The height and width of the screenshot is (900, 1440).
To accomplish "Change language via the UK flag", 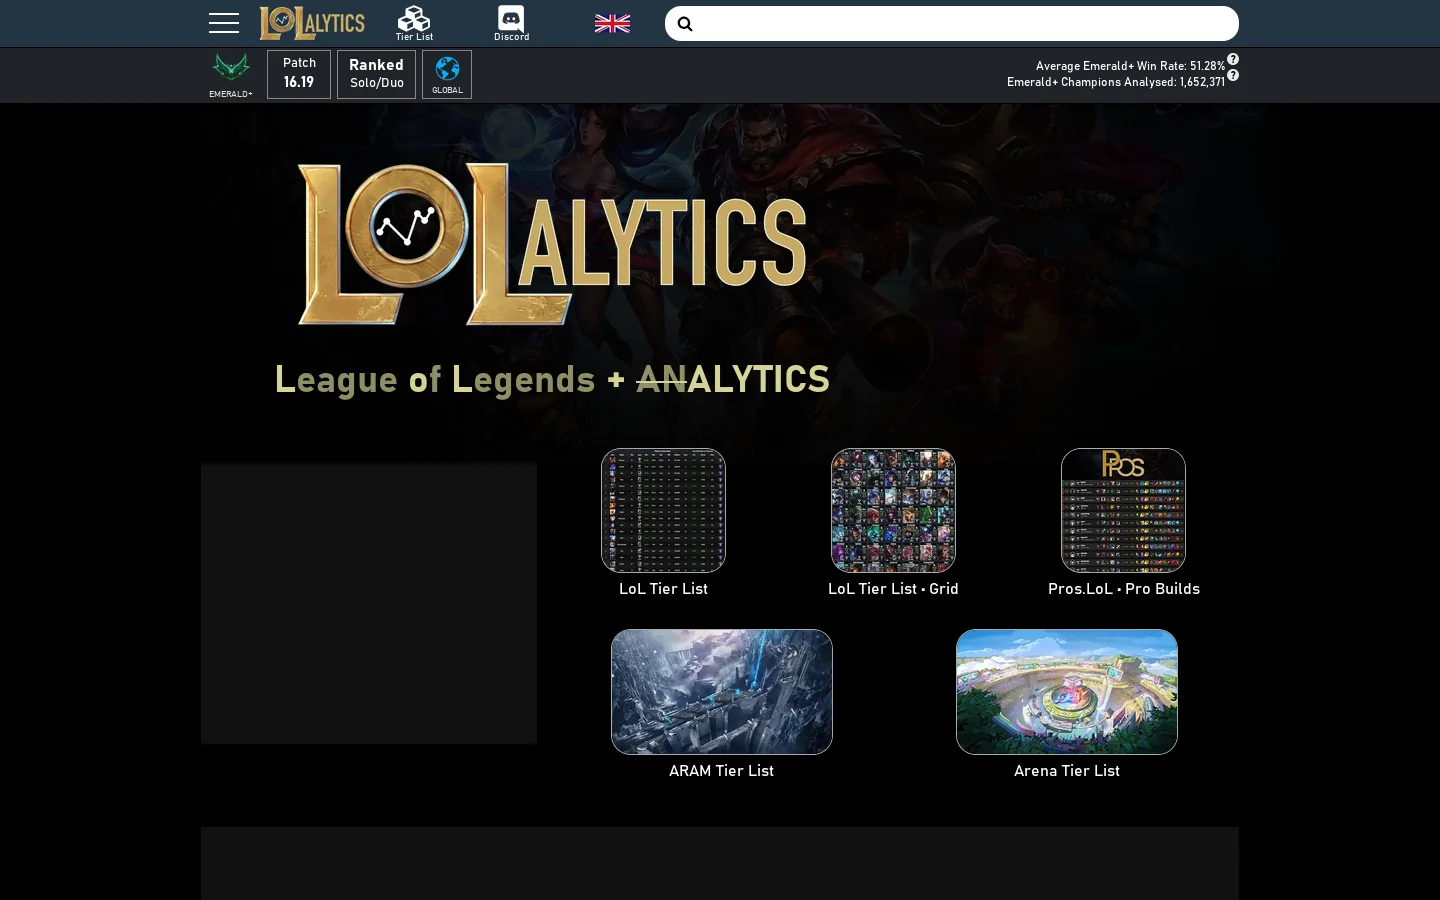I will pos(612,23).
